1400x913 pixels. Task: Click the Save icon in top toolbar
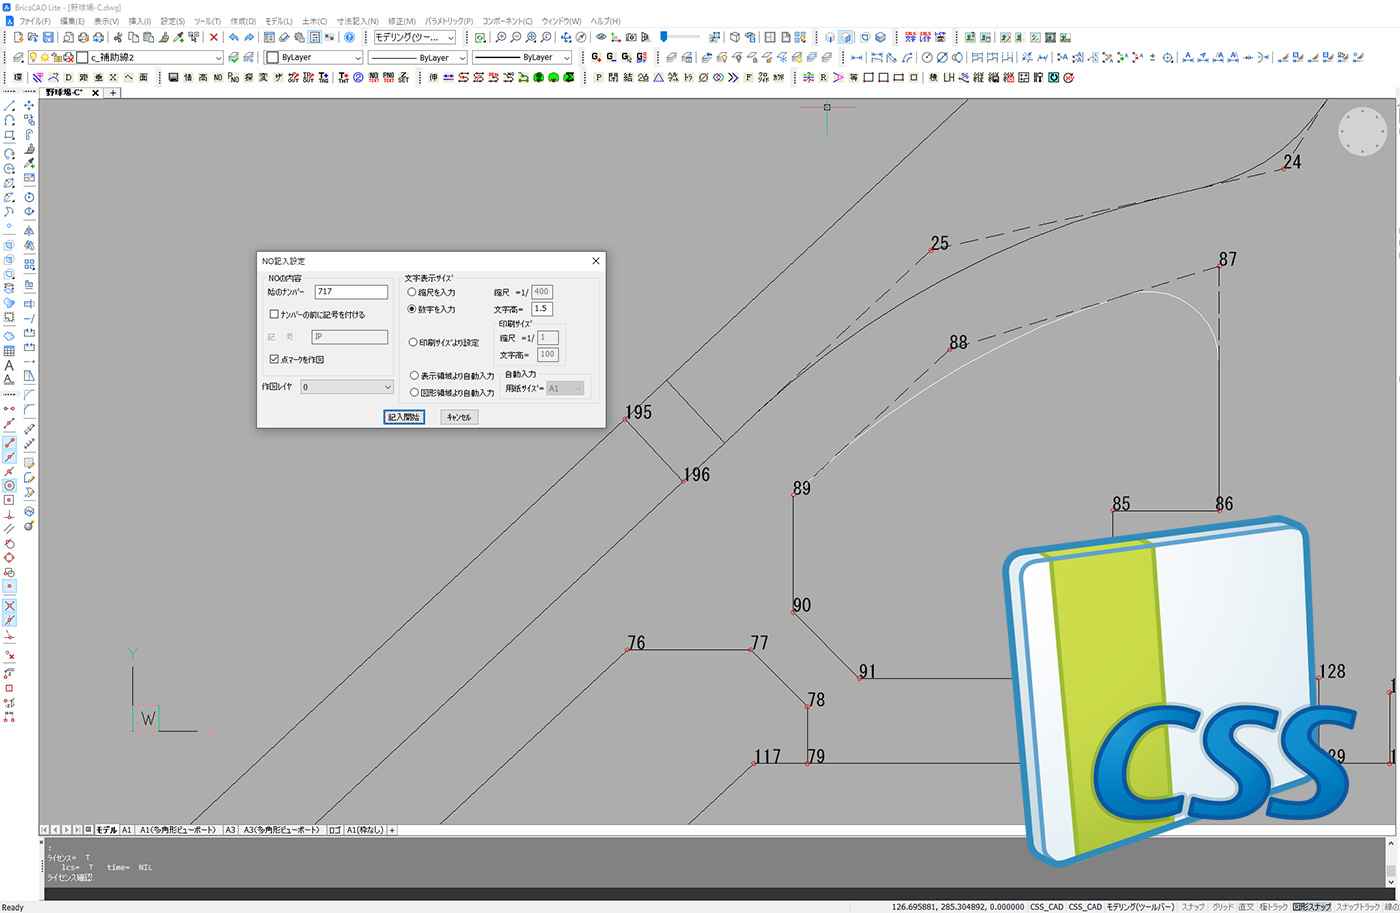(x=48, y=37)
